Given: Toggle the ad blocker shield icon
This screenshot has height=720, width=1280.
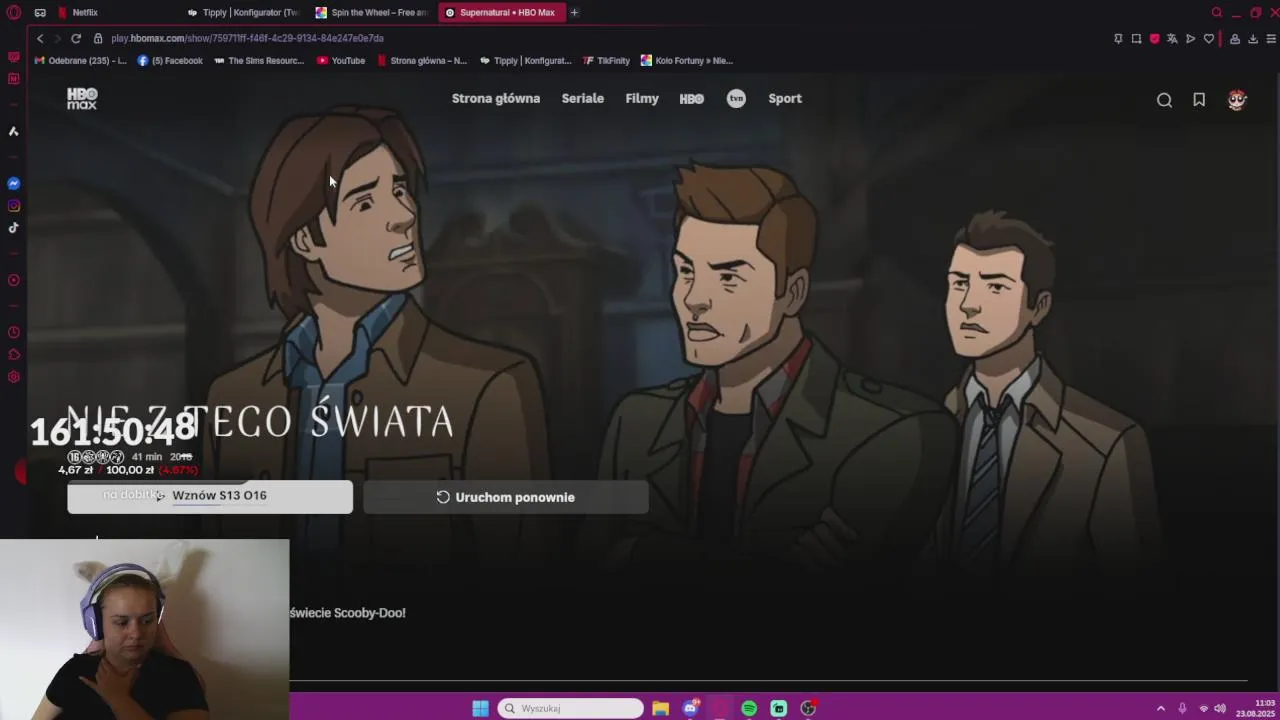Looking at the screenshot, I should coord(1154,38).
